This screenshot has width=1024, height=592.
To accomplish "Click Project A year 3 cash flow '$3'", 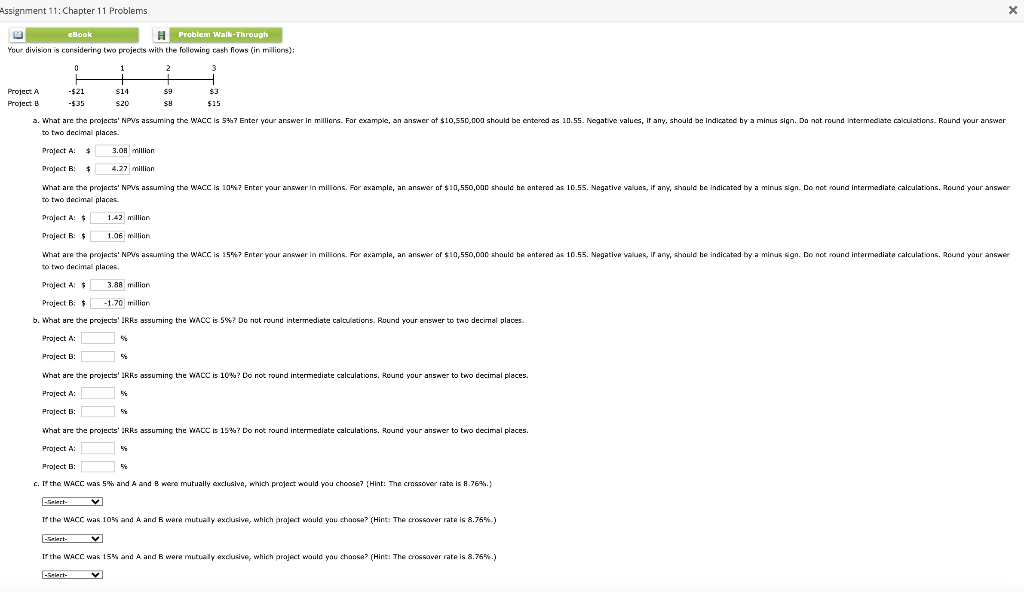I will pos(214,91).
